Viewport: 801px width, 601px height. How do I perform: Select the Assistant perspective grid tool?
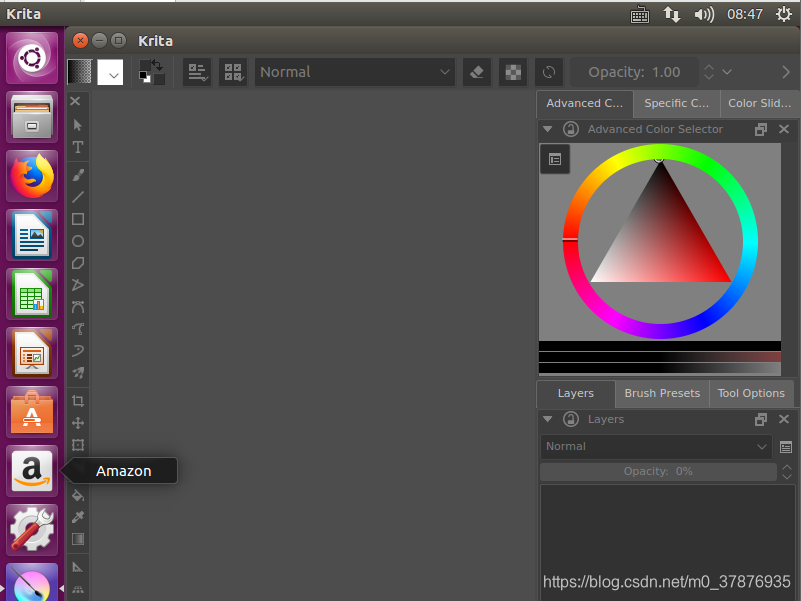(x=78, y=589)
